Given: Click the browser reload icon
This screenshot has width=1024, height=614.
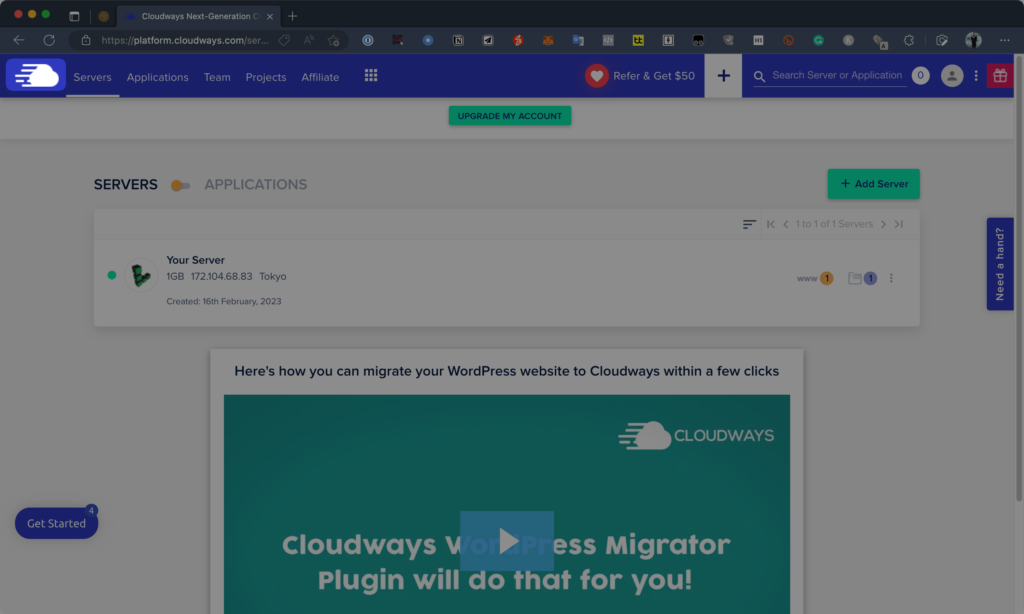Looking at the screenshot, I should pyautogui.click(x=49, y=40).
